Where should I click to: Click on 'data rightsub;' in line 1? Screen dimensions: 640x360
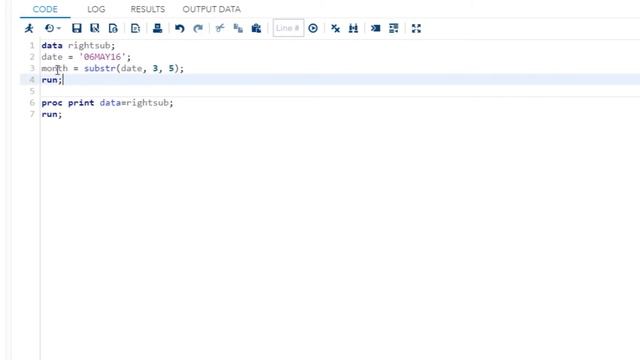point(78,45)
